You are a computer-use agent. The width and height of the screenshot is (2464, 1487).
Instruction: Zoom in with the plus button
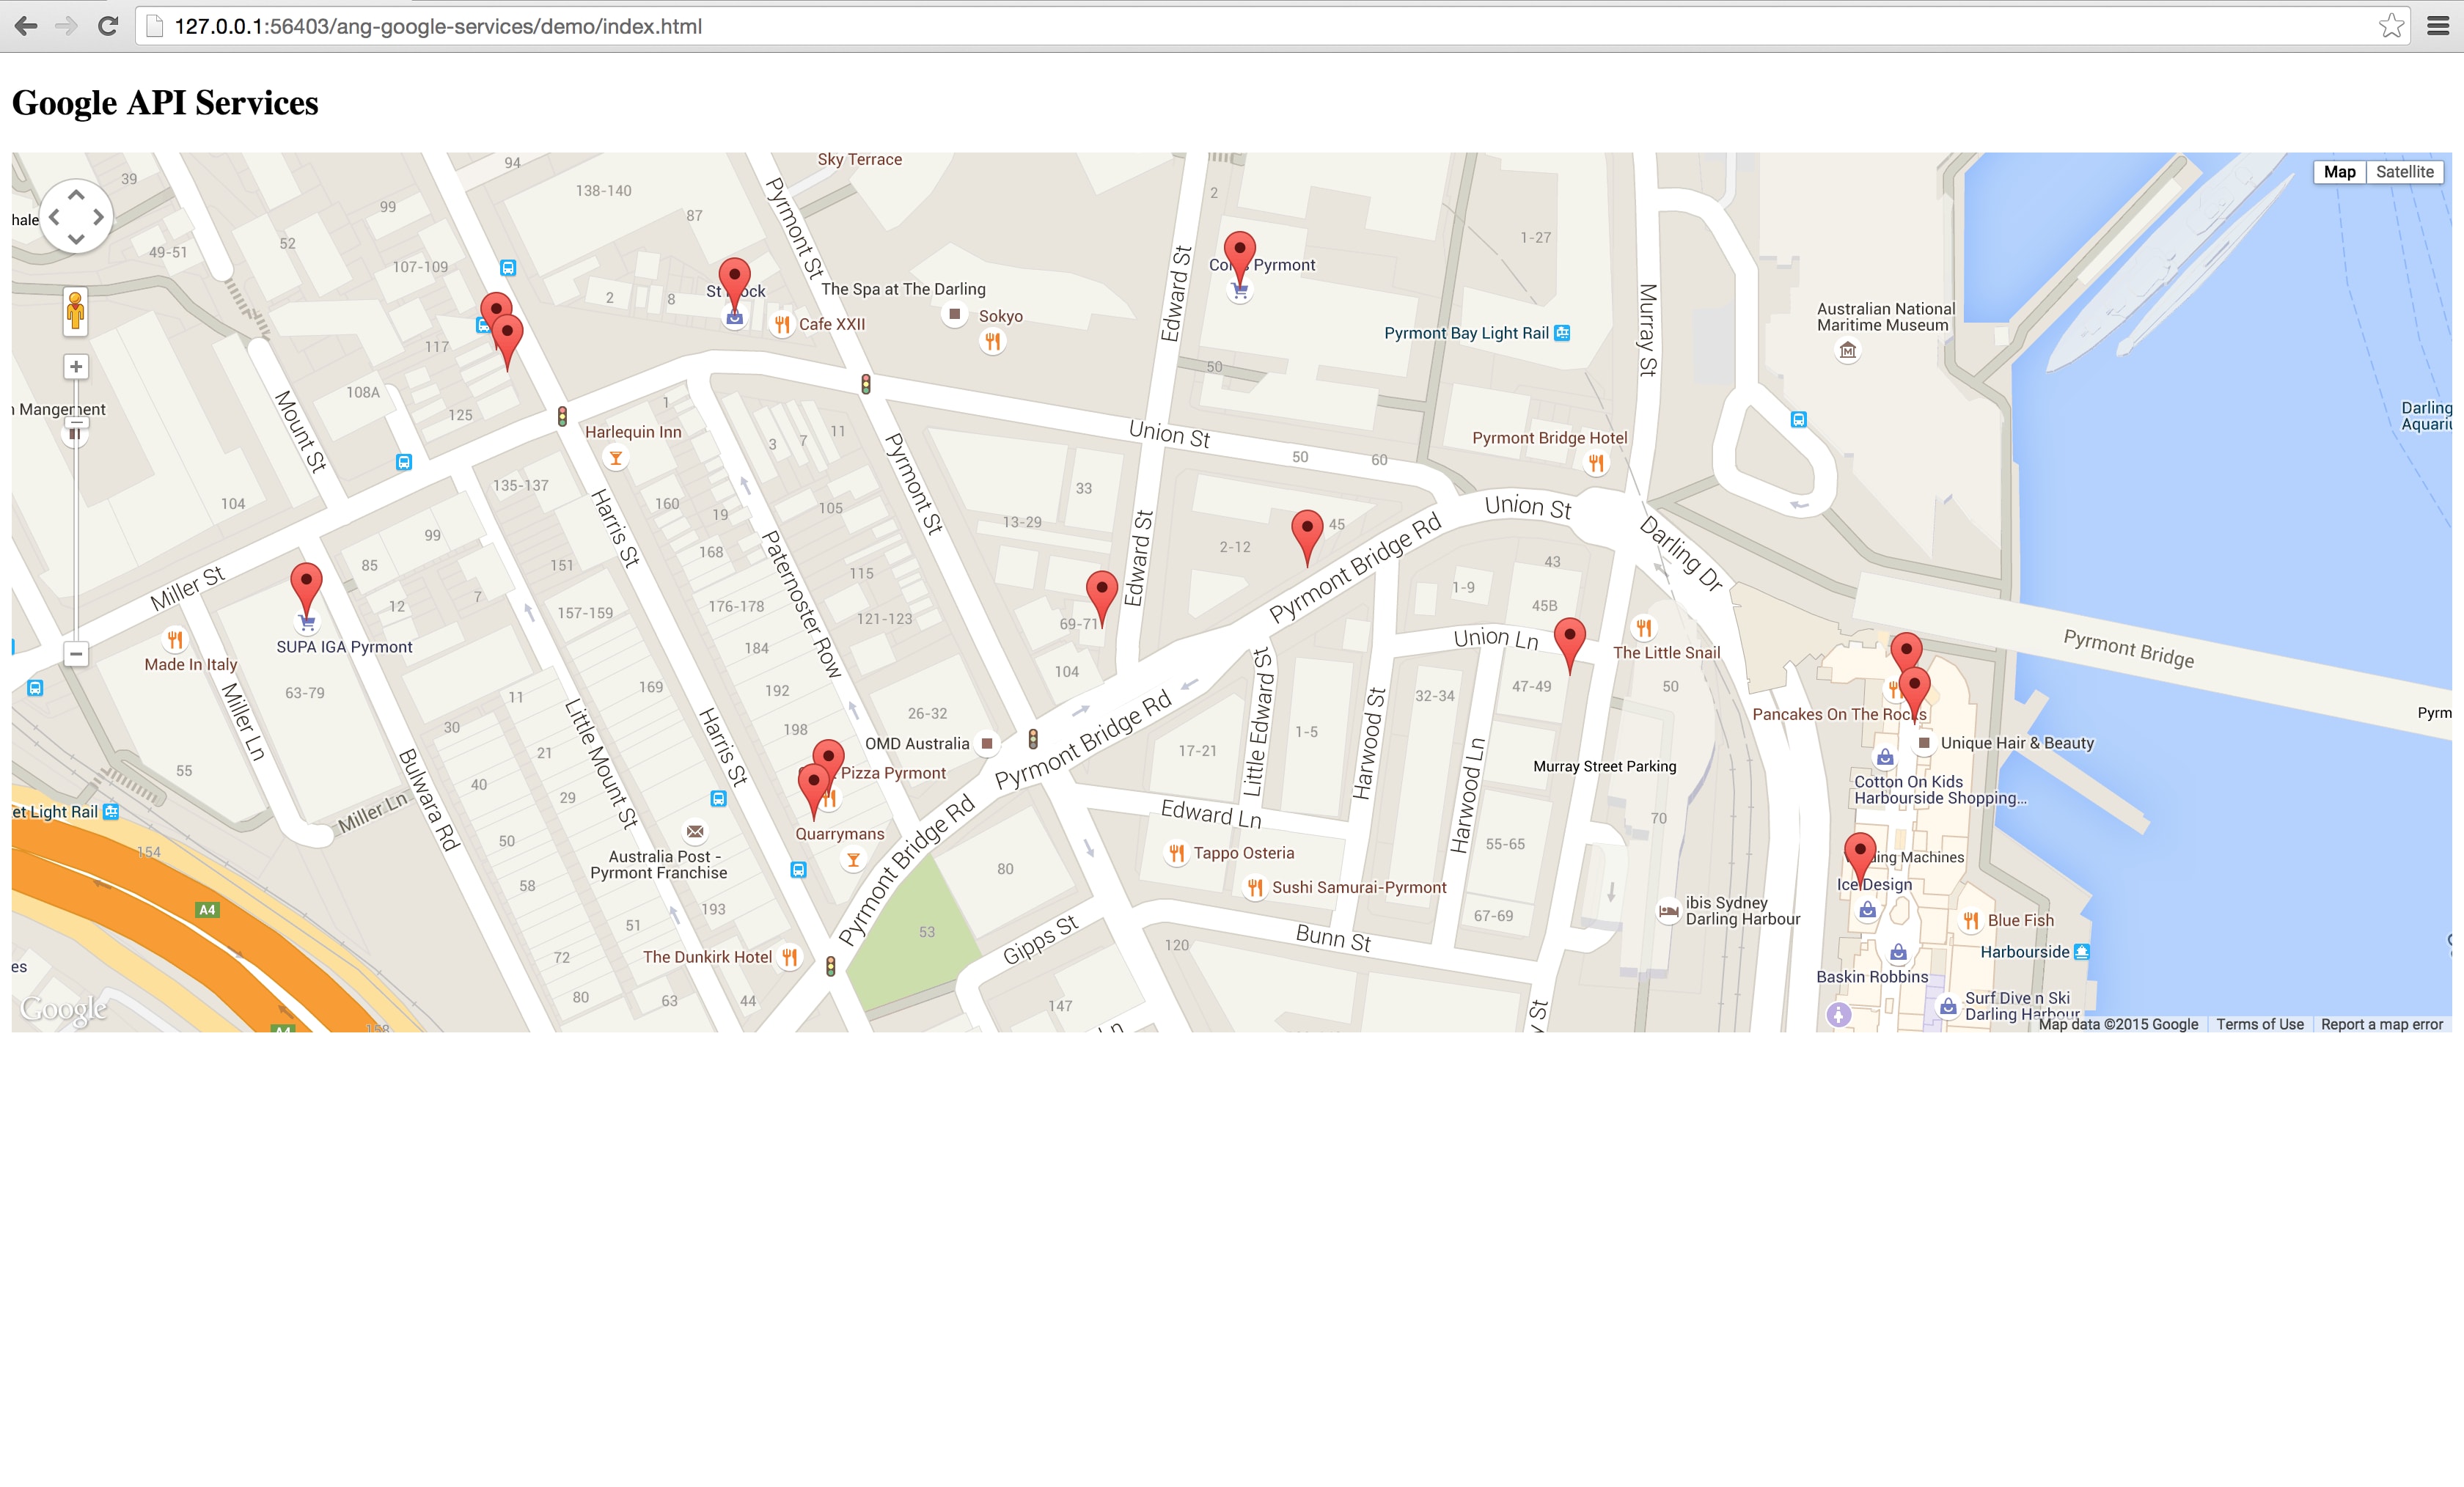[76, 367]
